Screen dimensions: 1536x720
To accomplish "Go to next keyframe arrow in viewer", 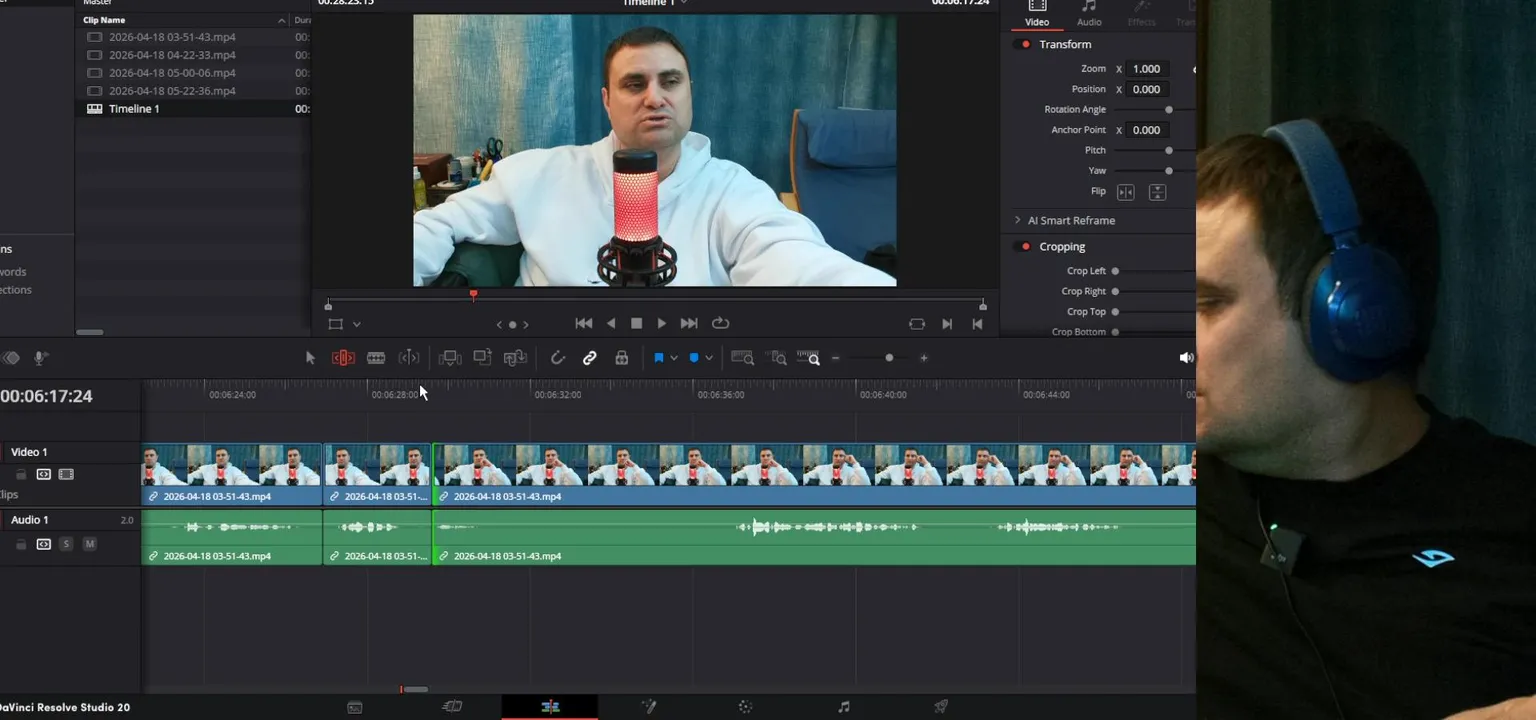I will (526, 324).
